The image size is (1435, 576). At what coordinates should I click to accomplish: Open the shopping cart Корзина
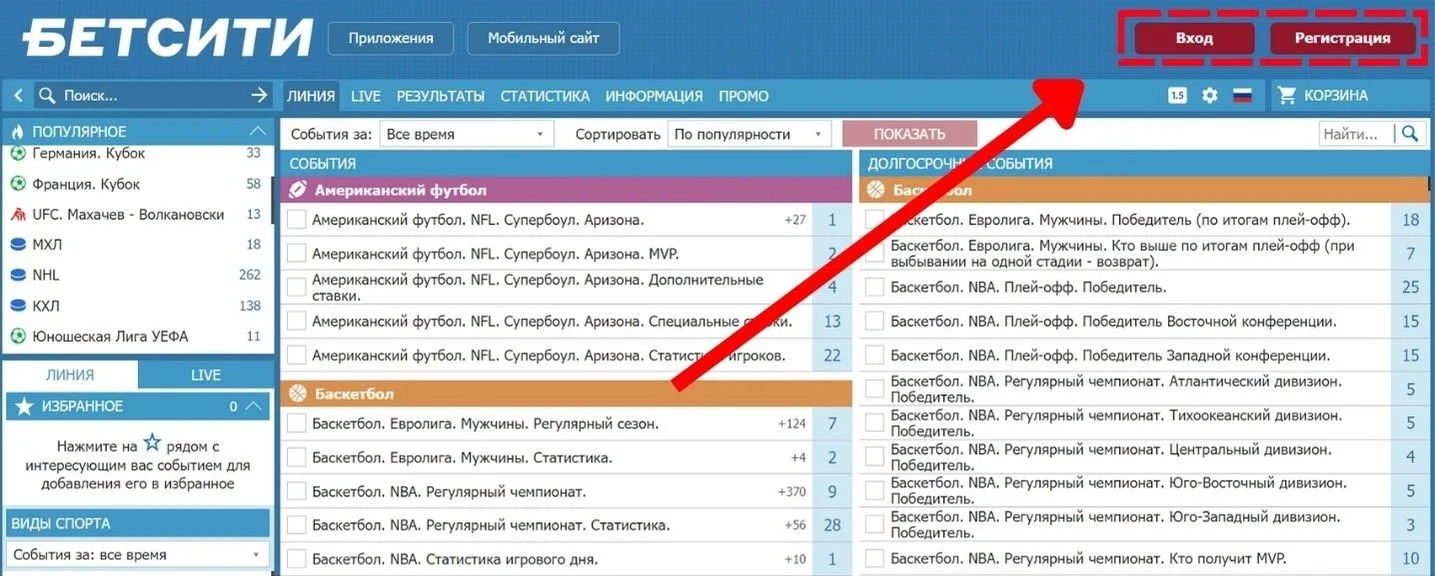pyautogui.click(x=1324, y=96)
